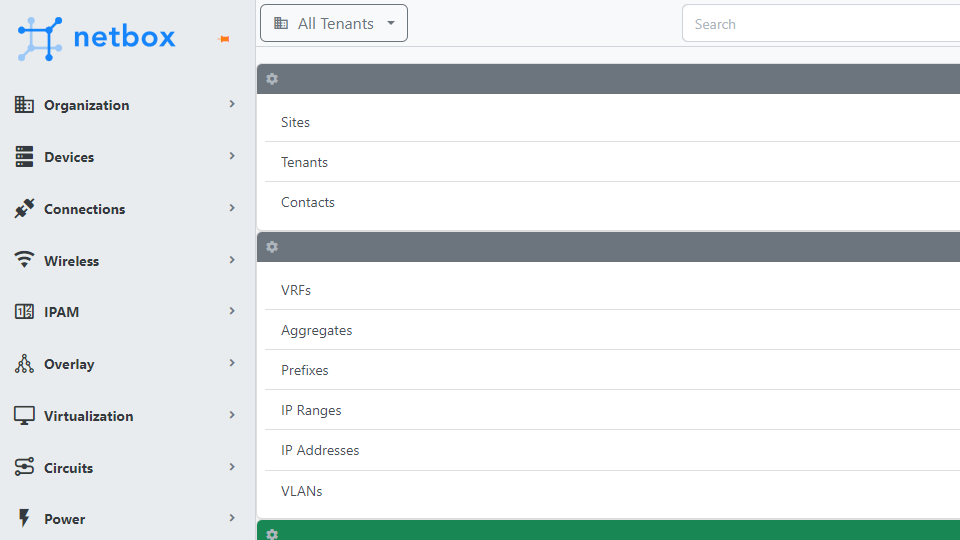Open the Prefixes link

click(304, 370)
